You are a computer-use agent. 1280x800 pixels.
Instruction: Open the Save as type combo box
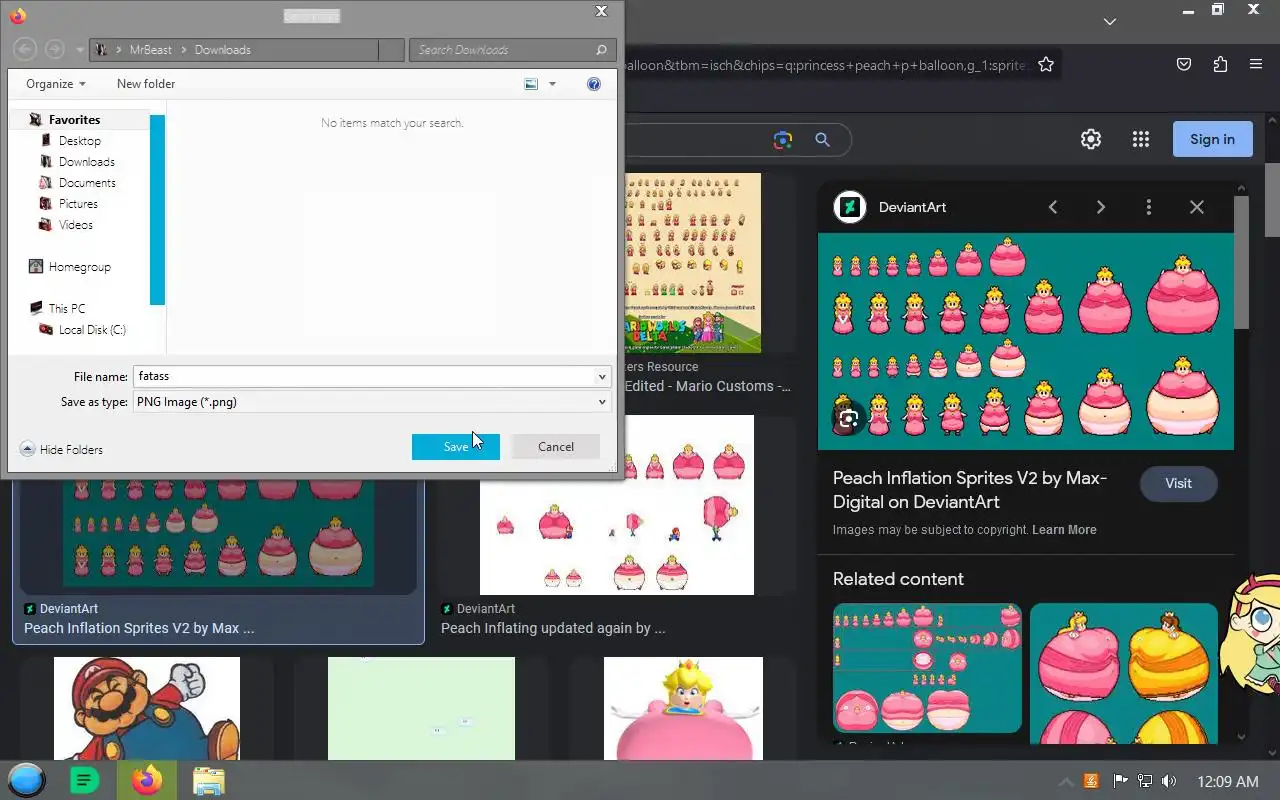[371, 402]
